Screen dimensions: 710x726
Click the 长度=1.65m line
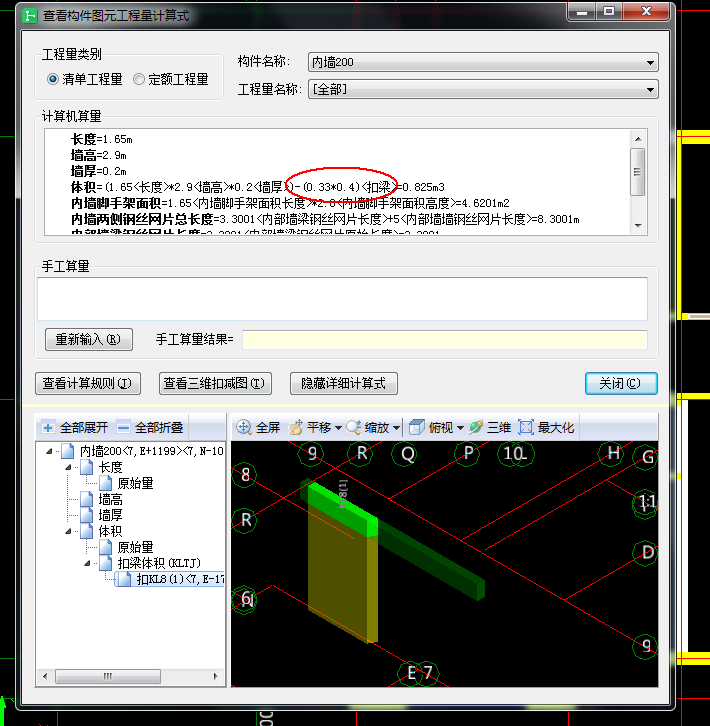click(101, 139)
